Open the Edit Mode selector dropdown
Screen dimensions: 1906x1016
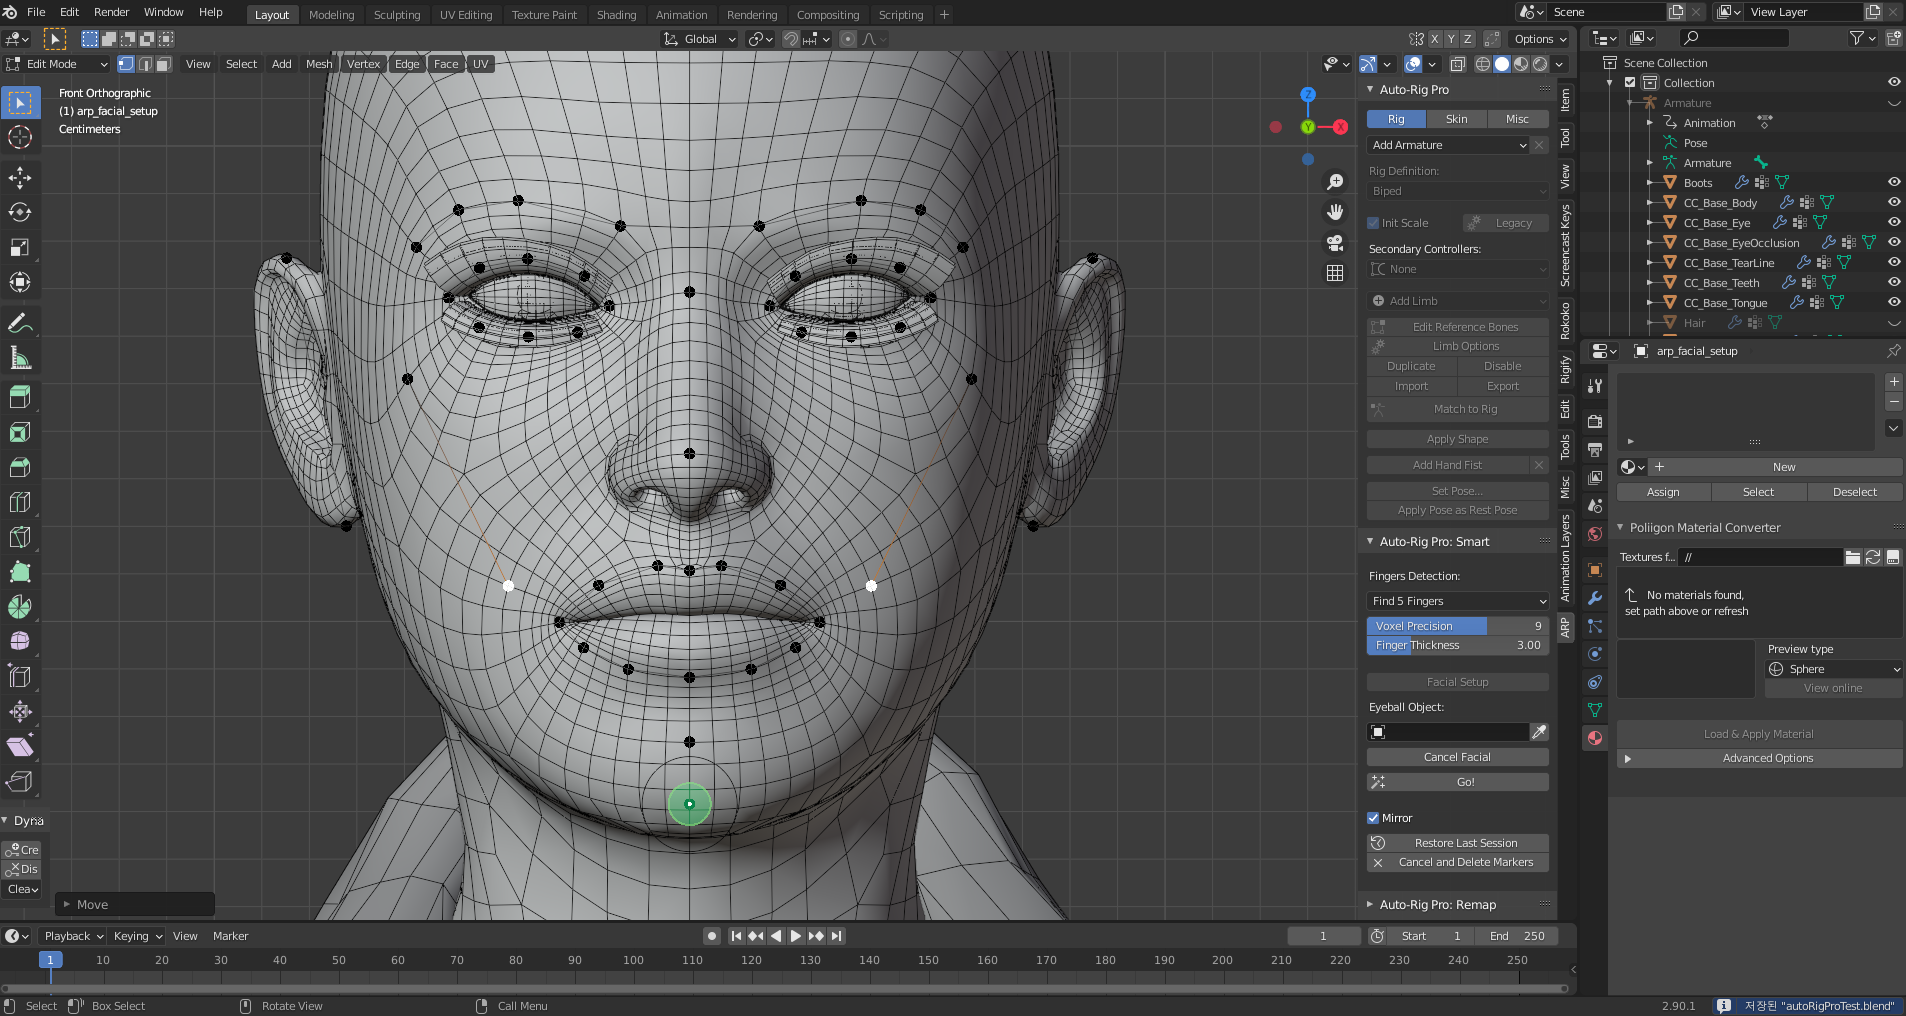(x=57, y=64)
